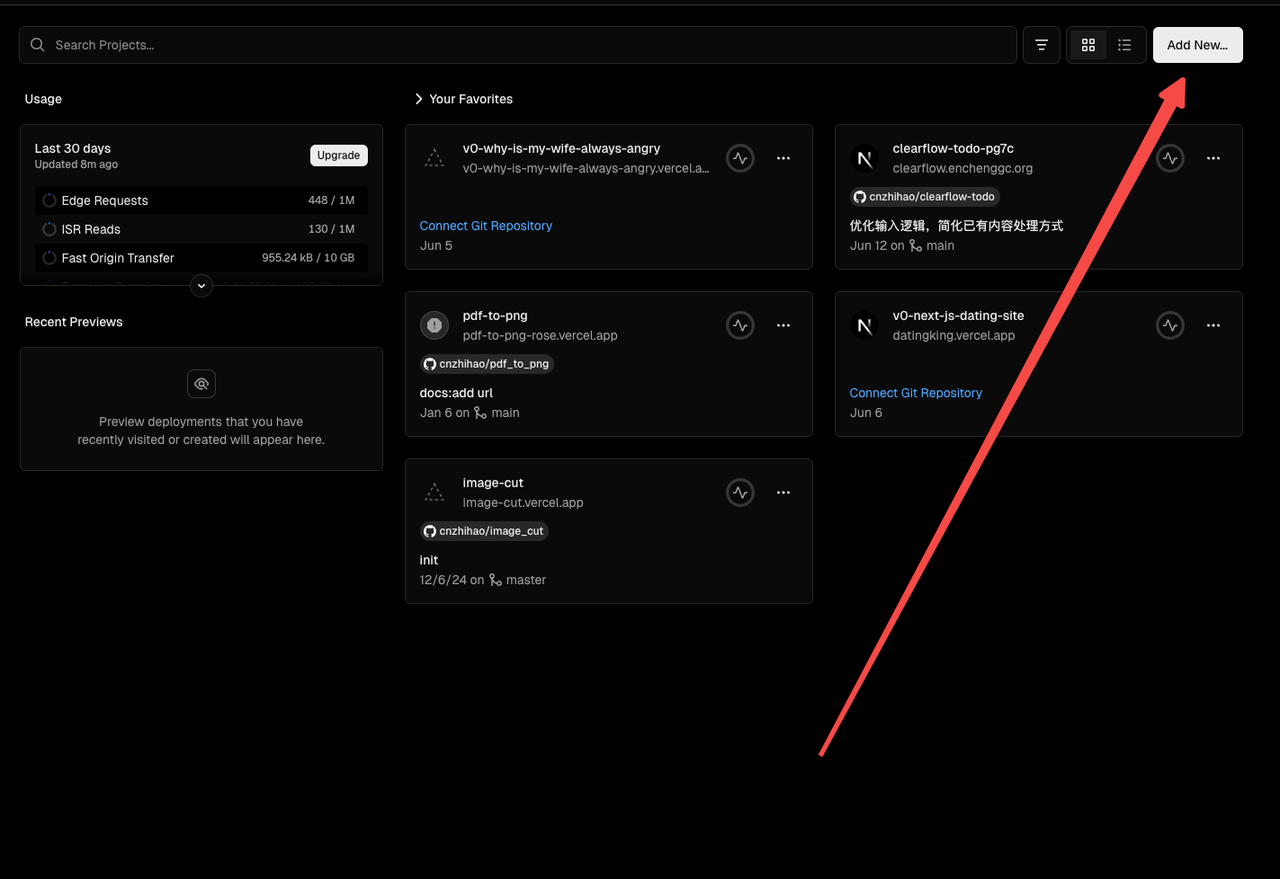
Task: Open activity icon for v0-why-is-my-wife-always-angry
Action: [x=740, y=158]
